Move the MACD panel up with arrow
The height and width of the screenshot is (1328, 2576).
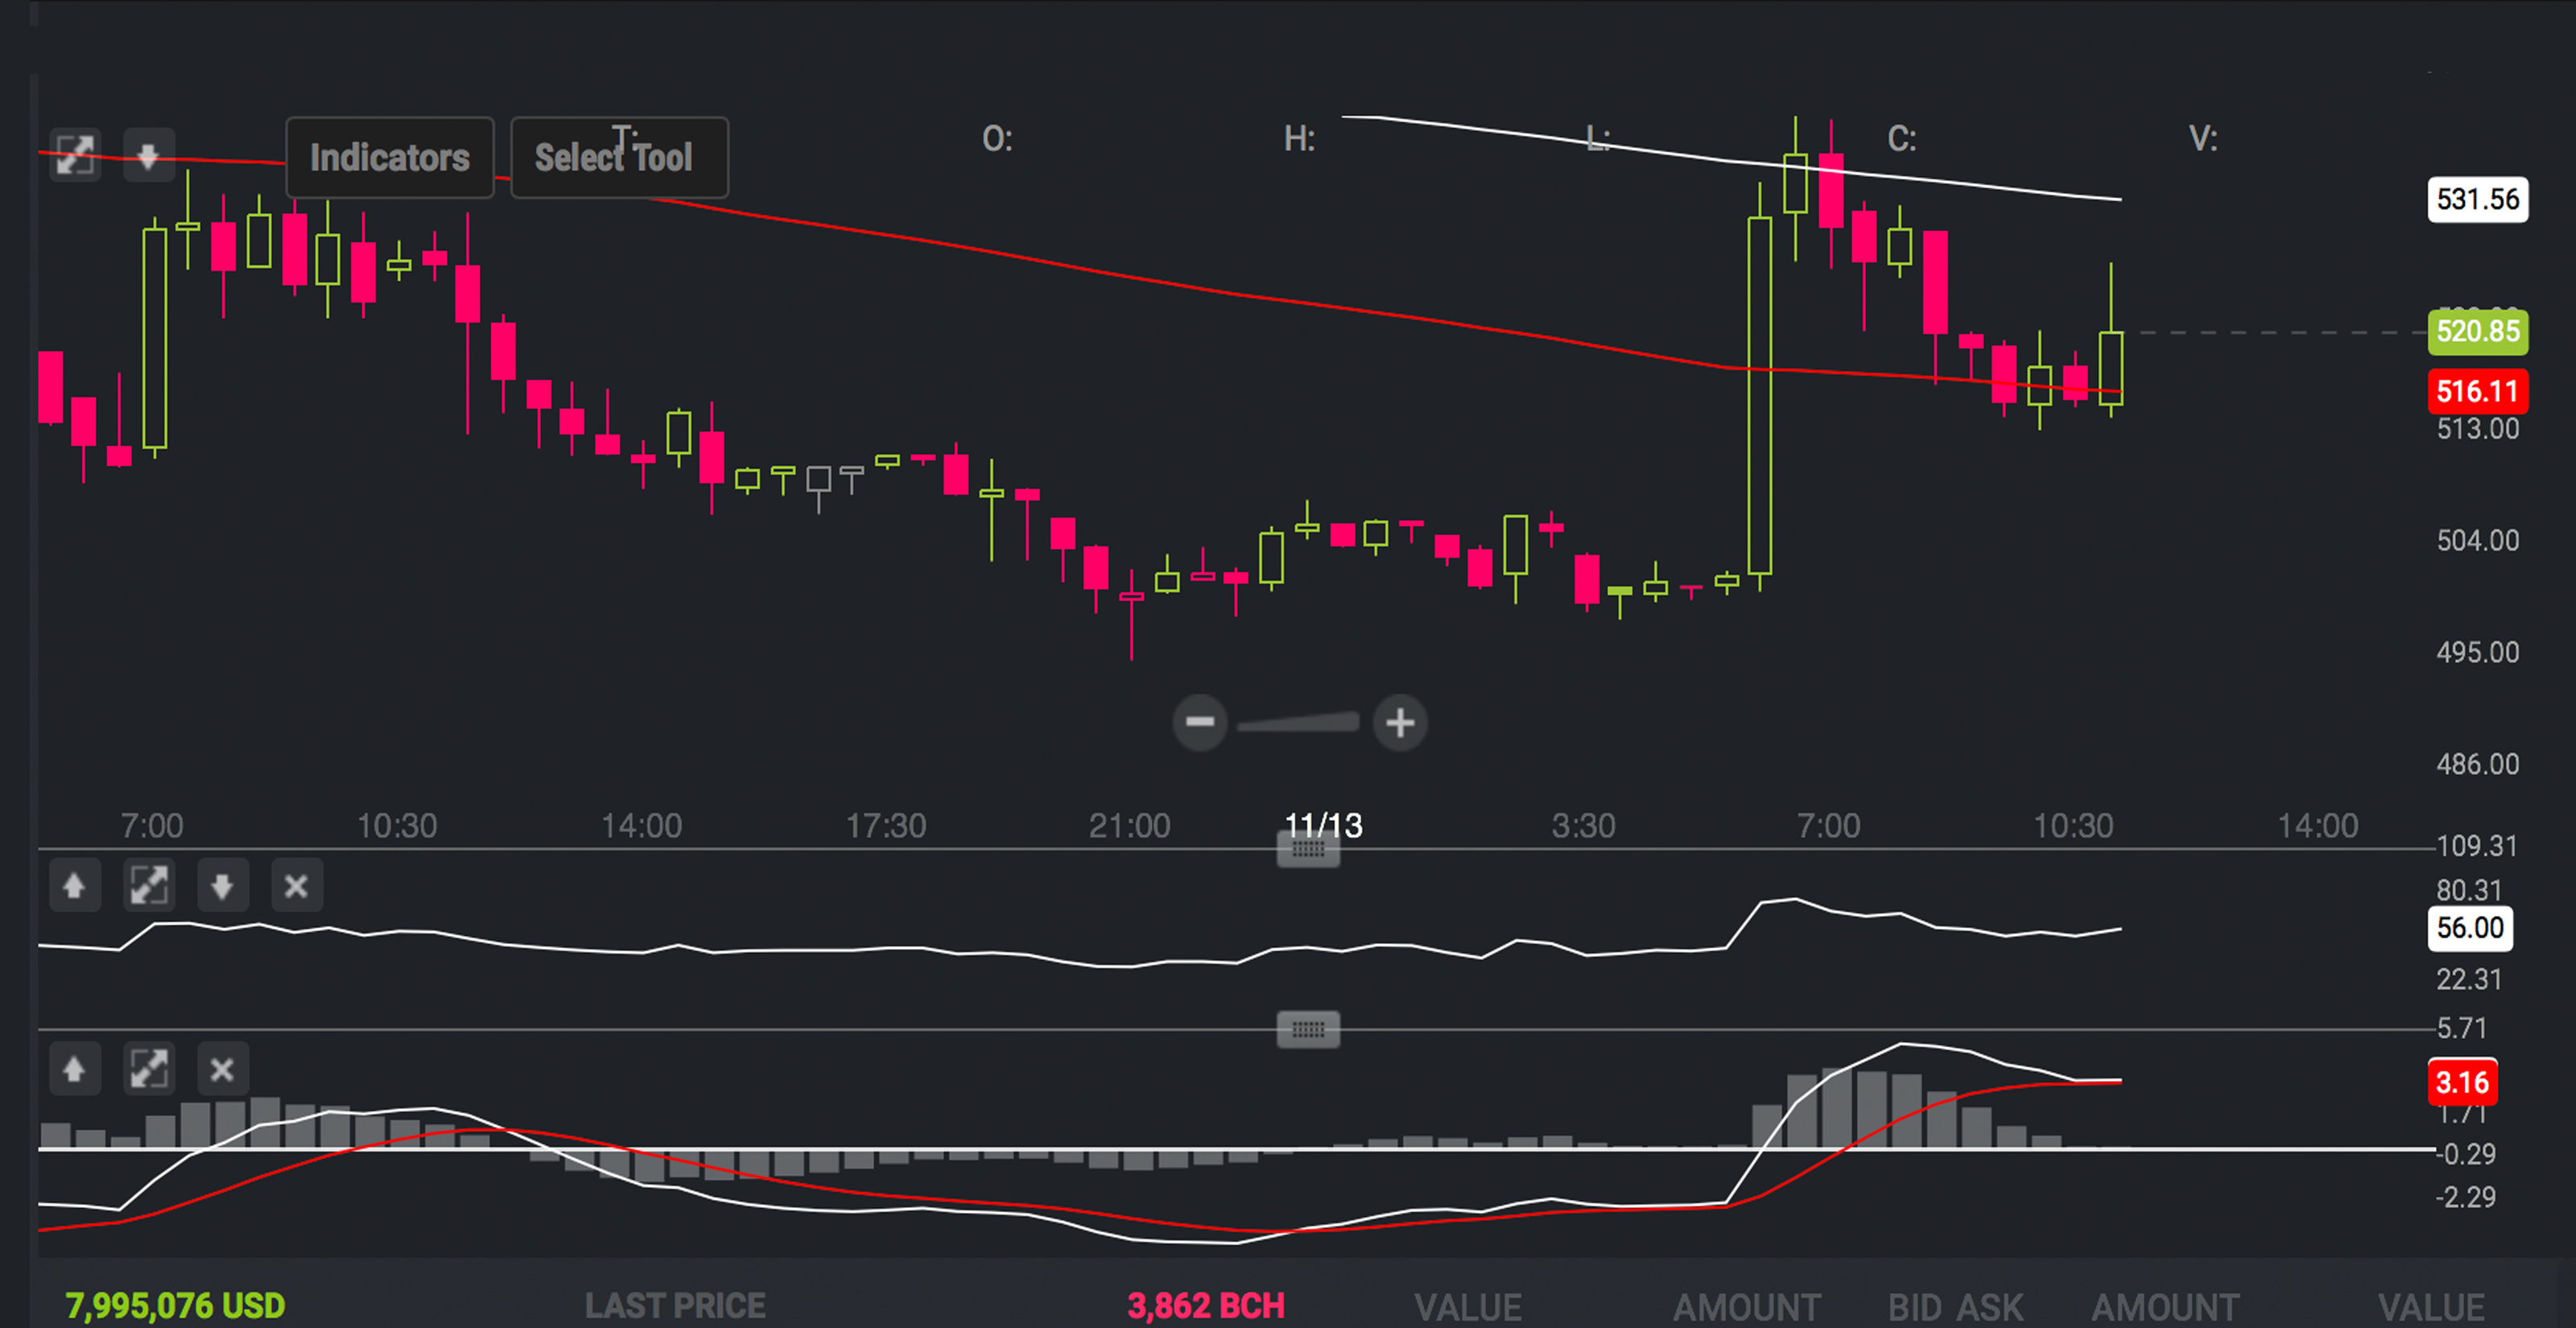[x=74, y=1069]
